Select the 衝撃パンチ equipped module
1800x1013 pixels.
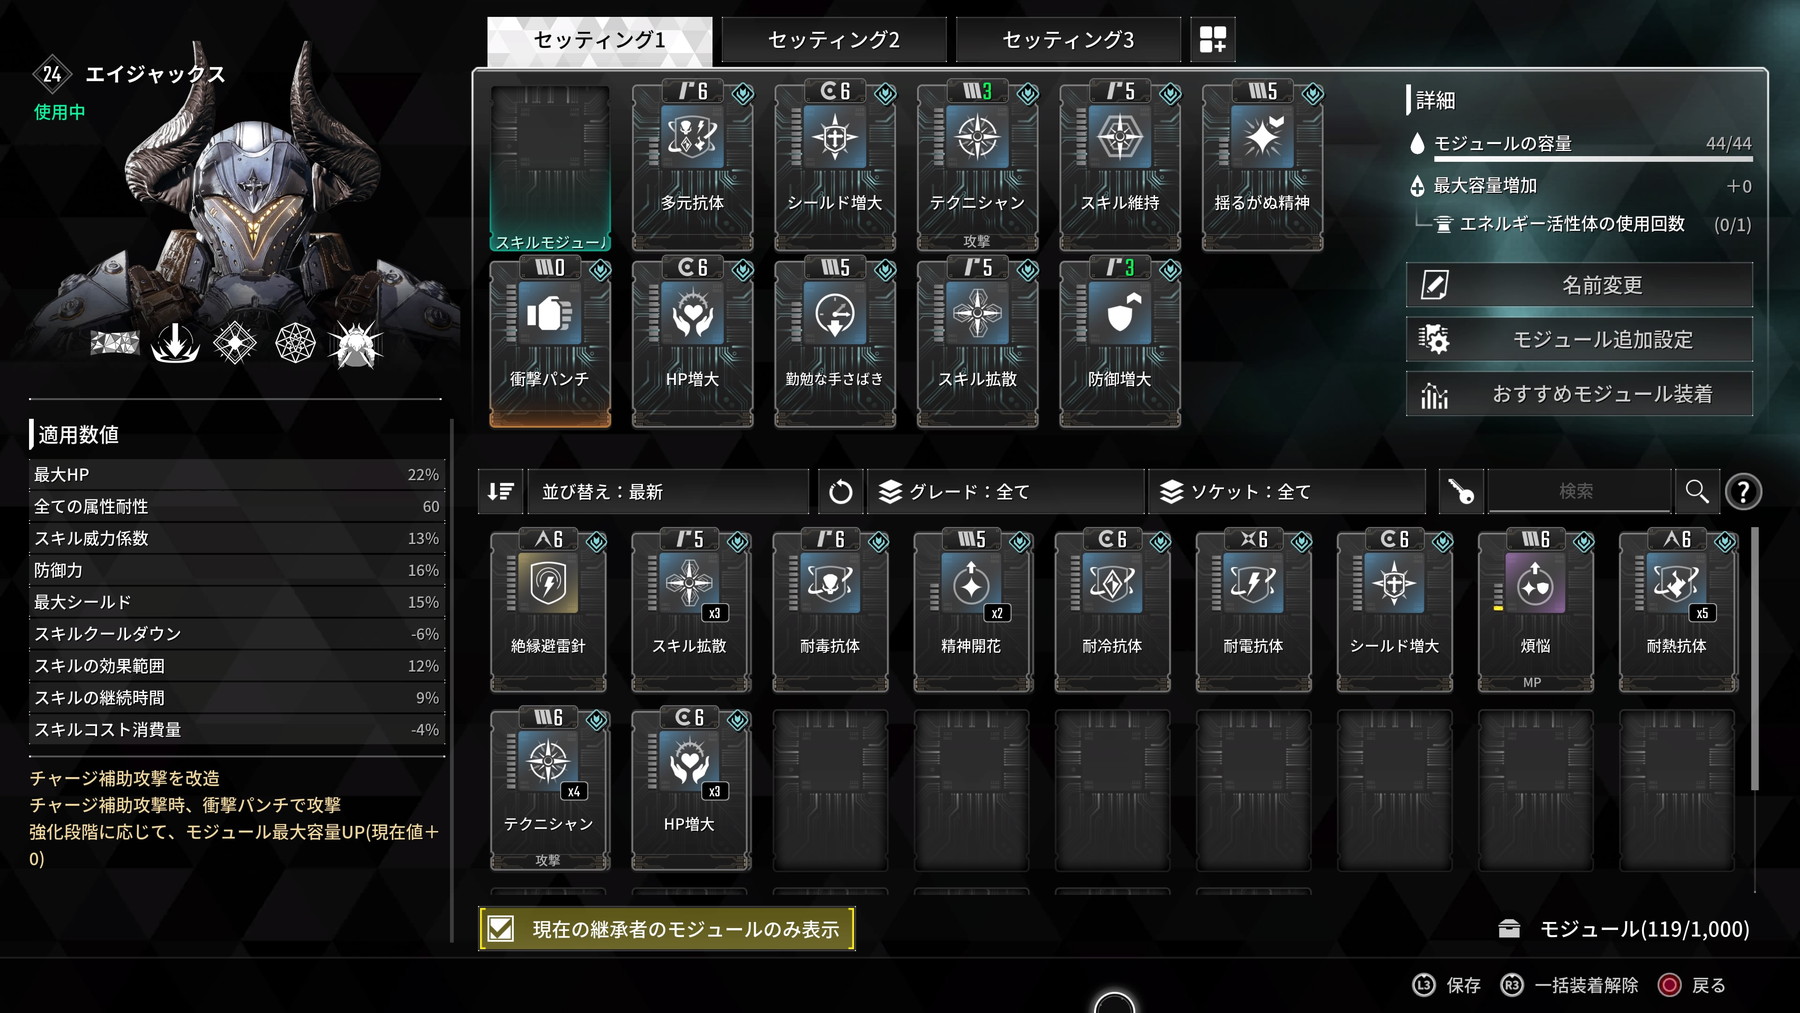click(x=549, y=342)
